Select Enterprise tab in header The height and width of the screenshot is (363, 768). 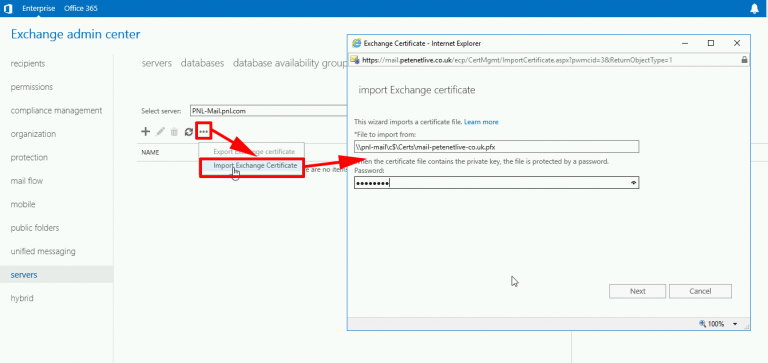click(39, 8)
